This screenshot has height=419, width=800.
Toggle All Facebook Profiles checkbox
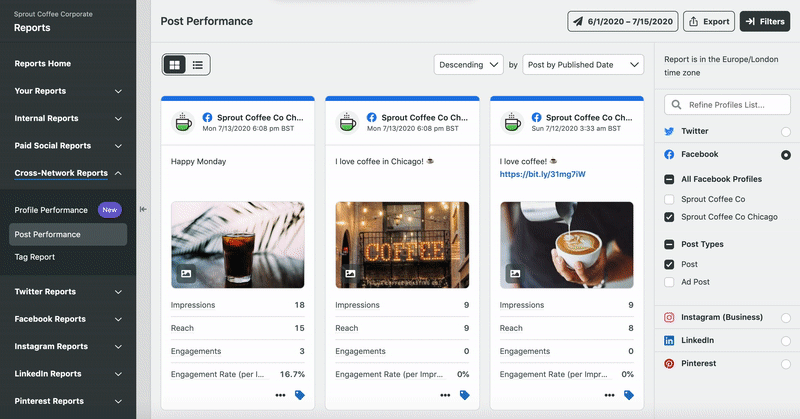(x=669, y=179)
